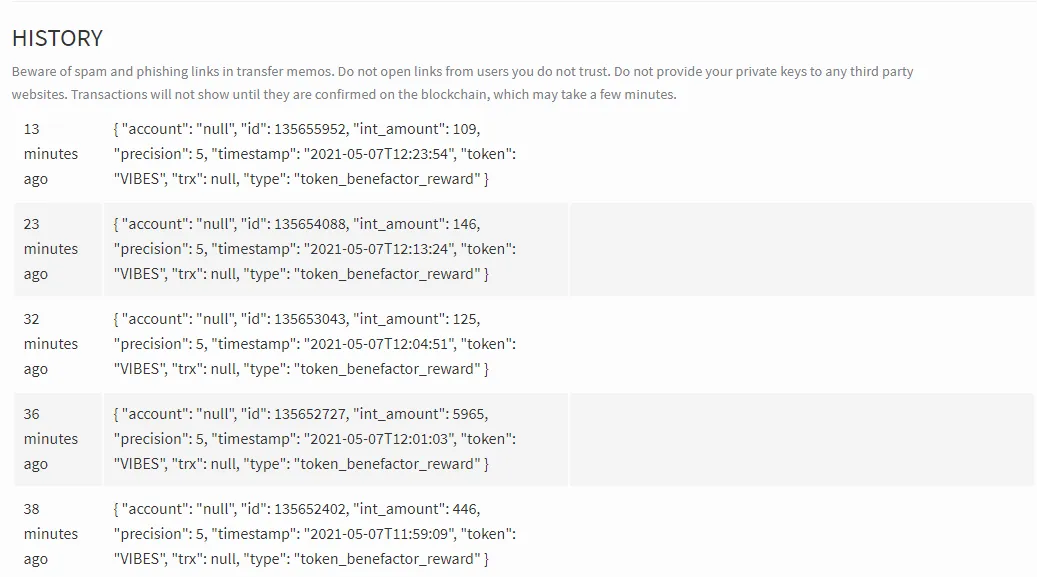
Task: Click the int_amount 5965 transaction text
Action: [x=421, y=414]
